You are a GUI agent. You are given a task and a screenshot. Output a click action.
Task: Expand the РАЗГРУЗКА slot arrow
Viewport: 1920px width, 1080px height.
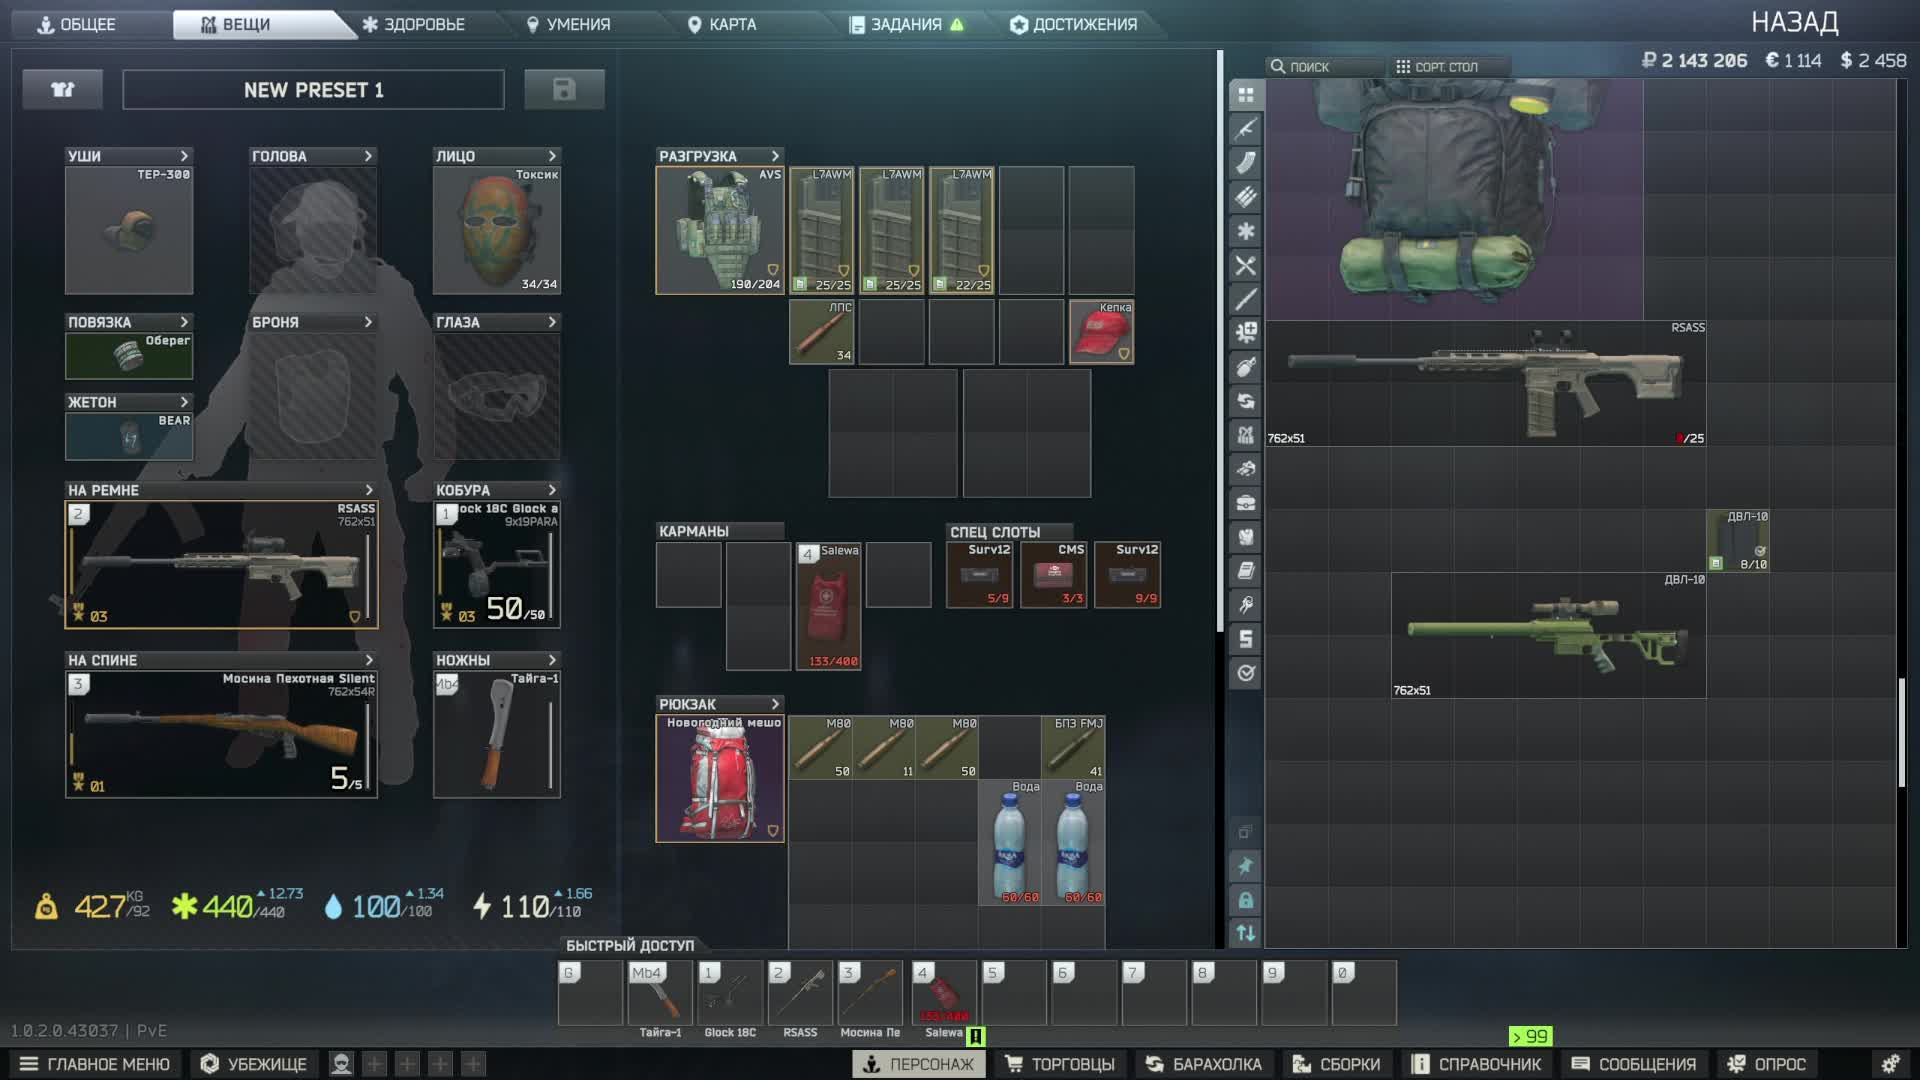point(775,156)
